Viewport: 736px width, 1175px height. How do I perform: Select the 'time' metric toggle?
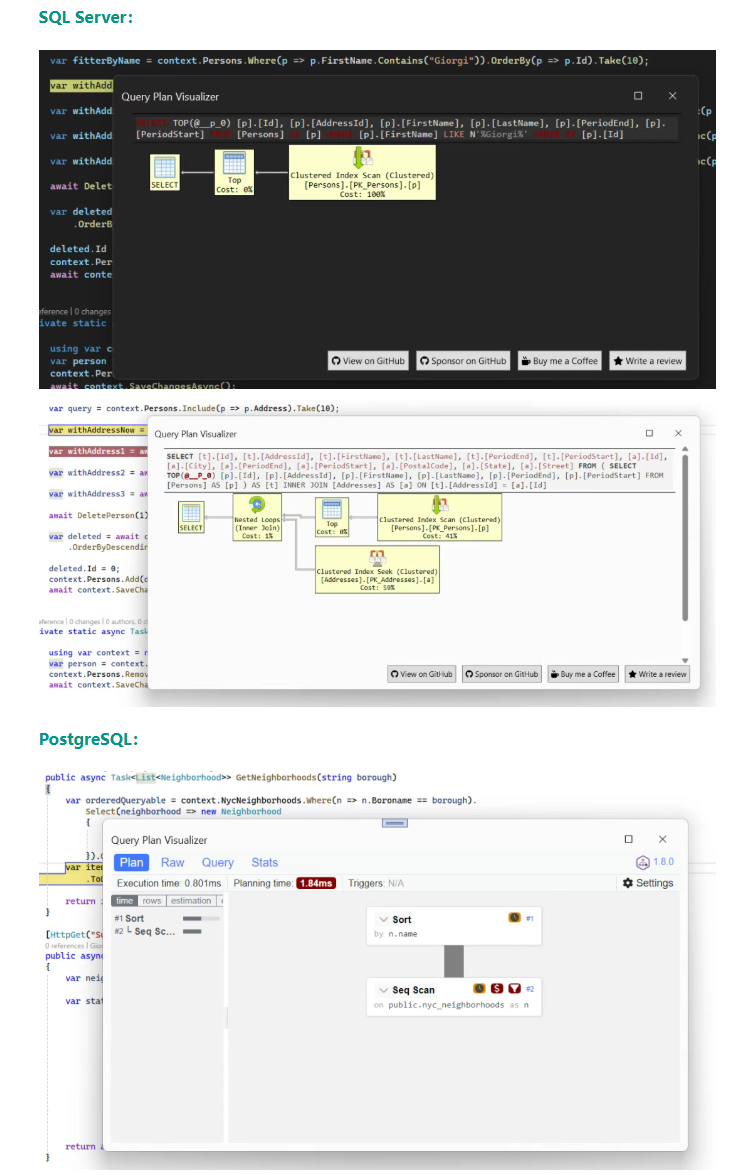[x=124, y=901]
